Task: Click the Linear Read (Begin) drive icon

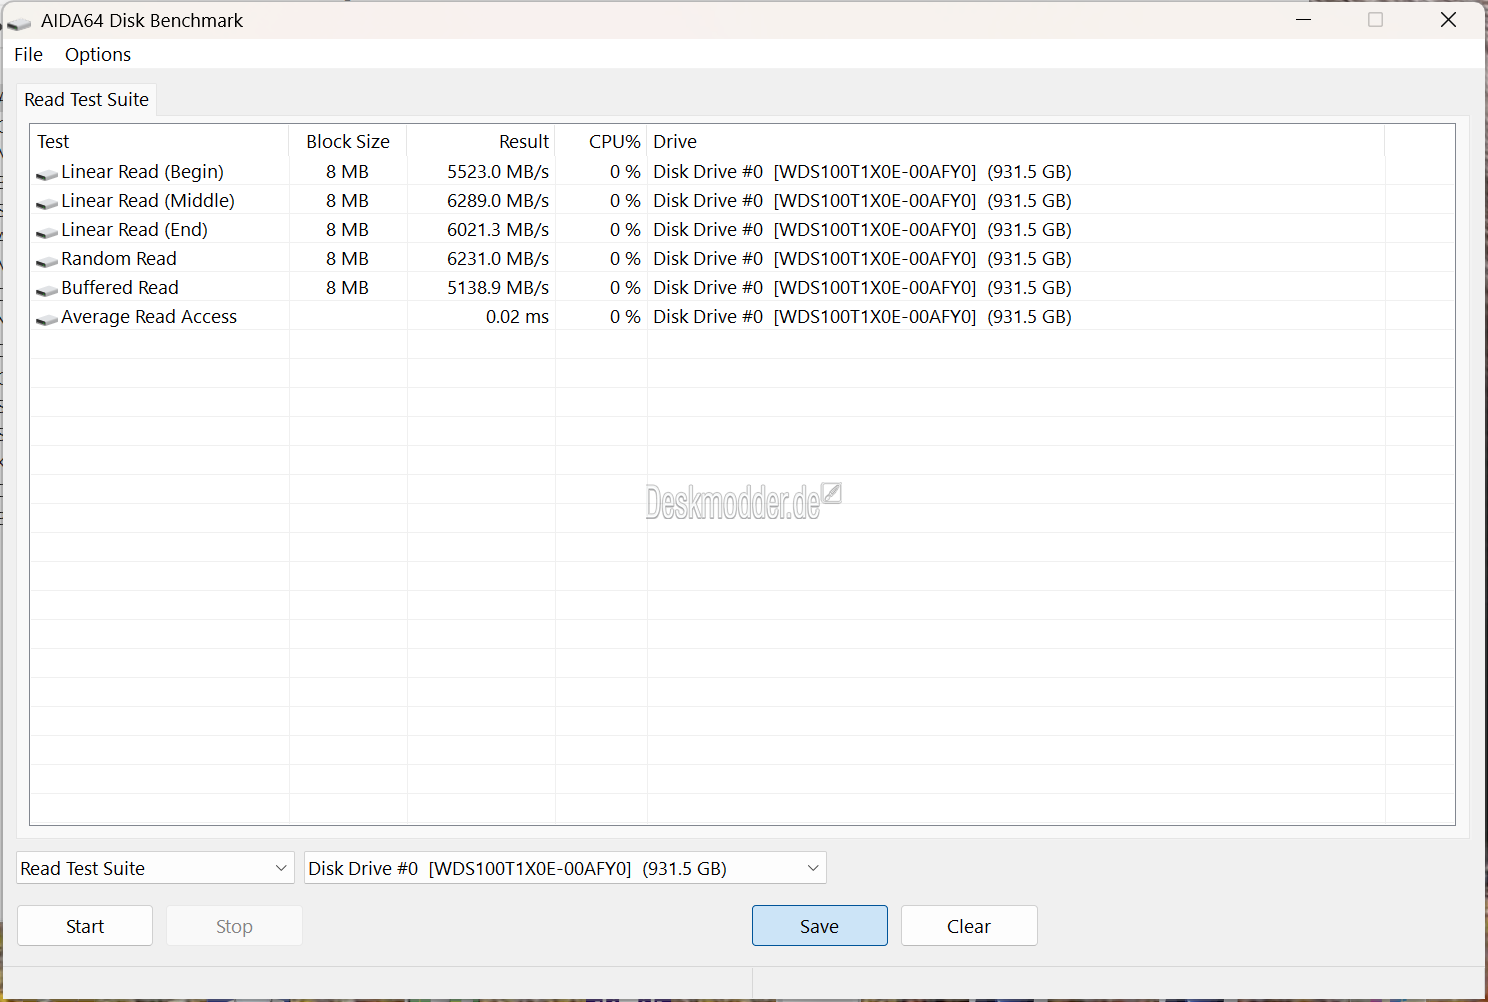Action: [46, 174]
